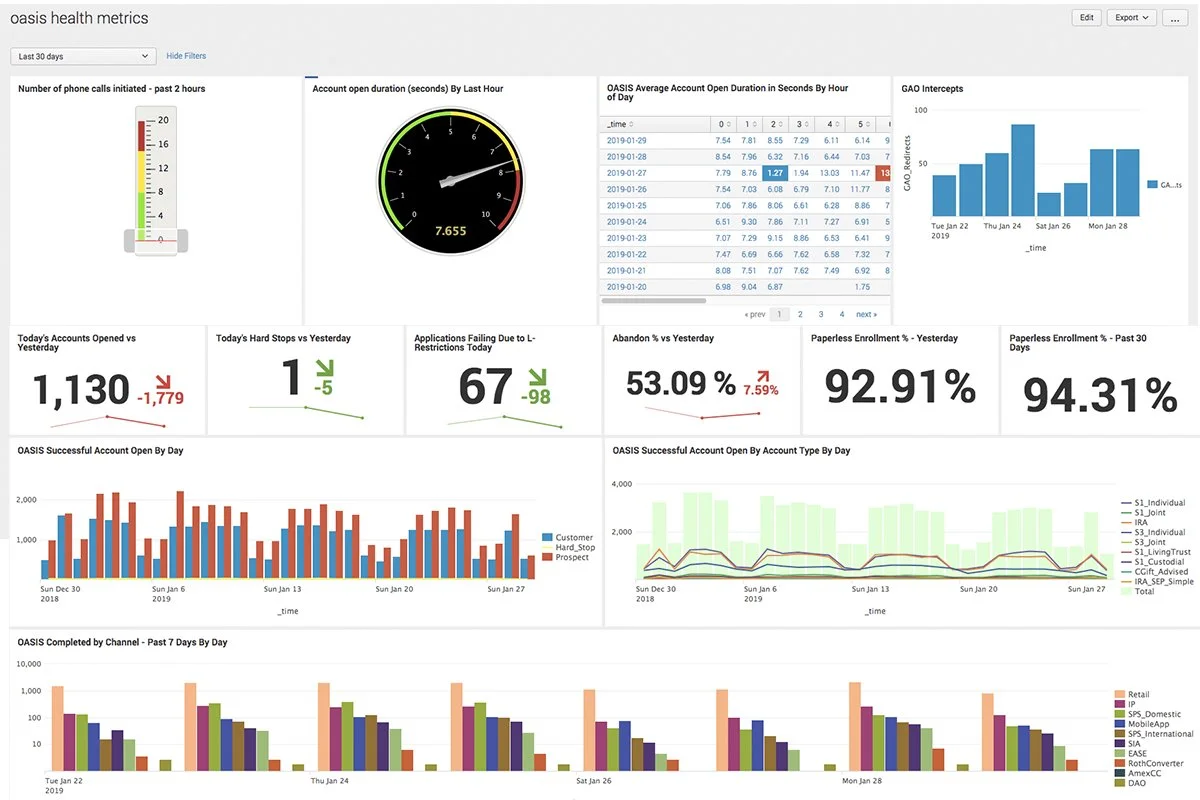
Task: Click green down arrow above -5
Action: click(323, 368)
